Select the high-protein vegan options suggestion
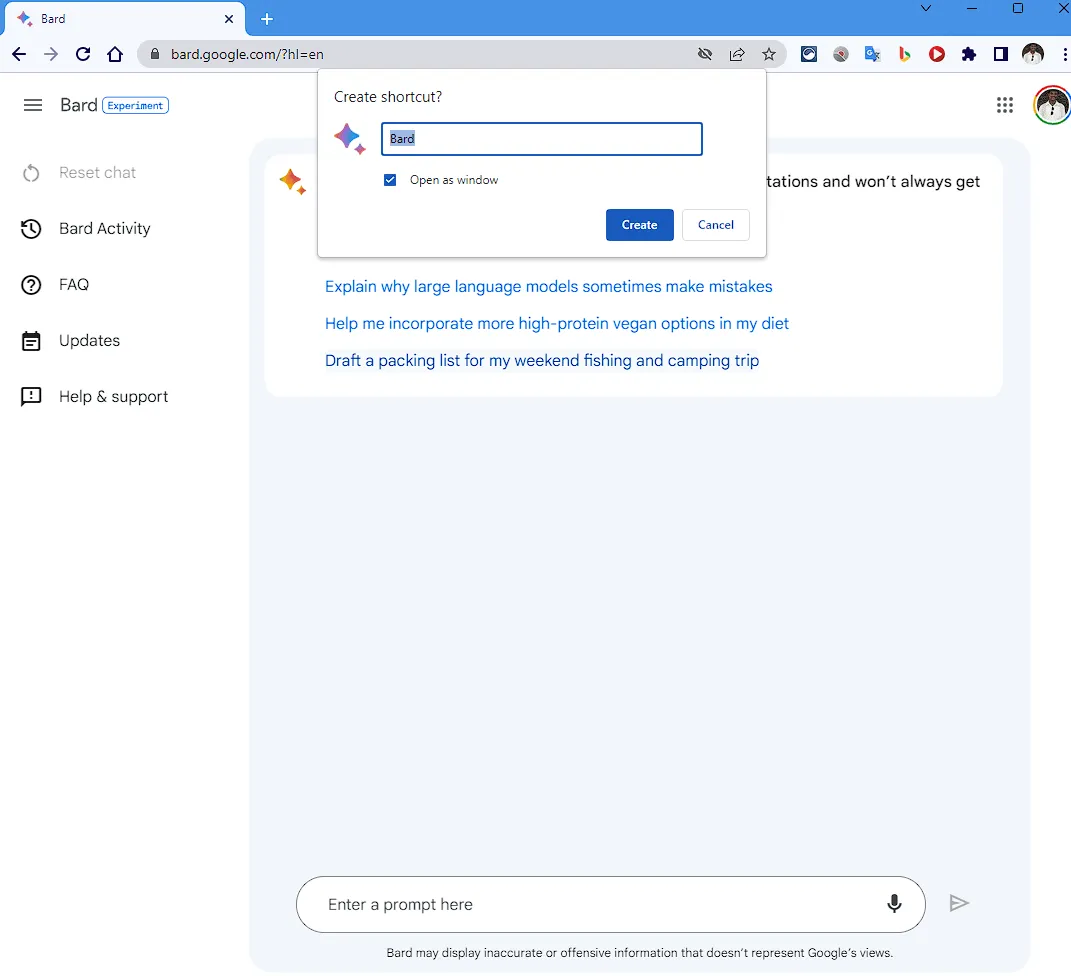1071x976 pixels. pos(556,324)
